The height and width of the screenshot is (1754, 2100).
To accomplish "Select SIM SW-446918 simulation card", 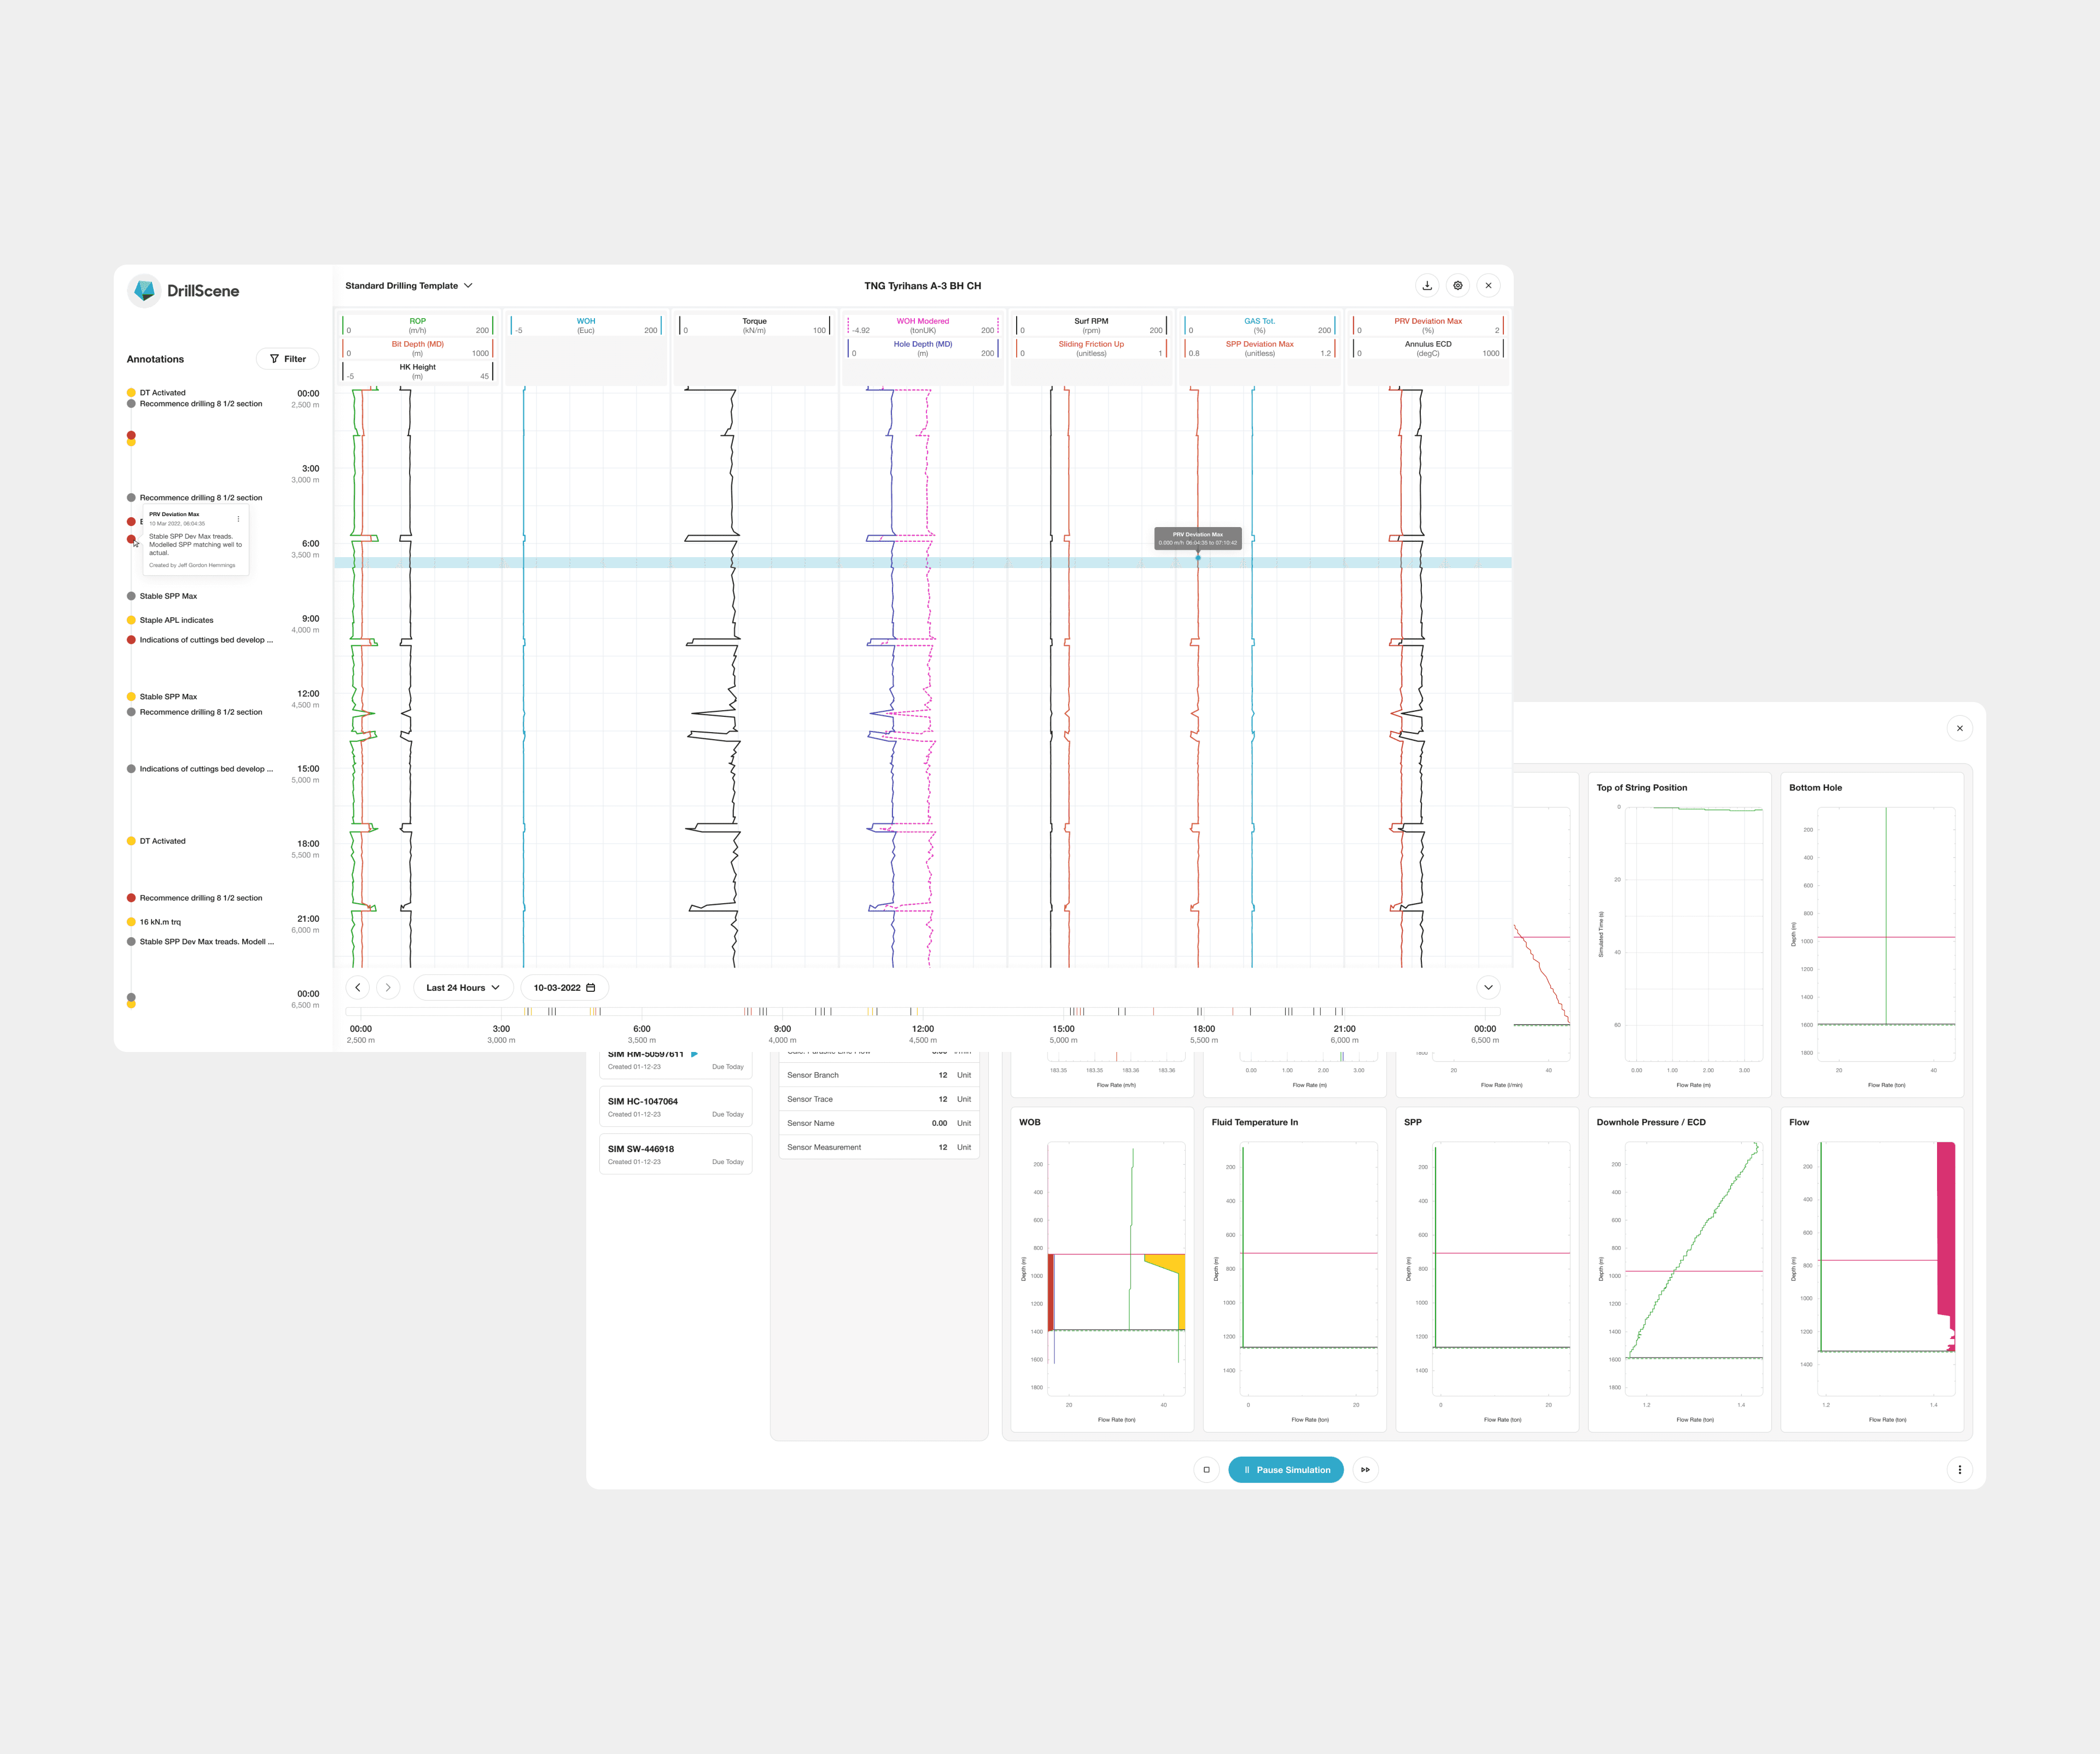I will tap(675, 1154).
